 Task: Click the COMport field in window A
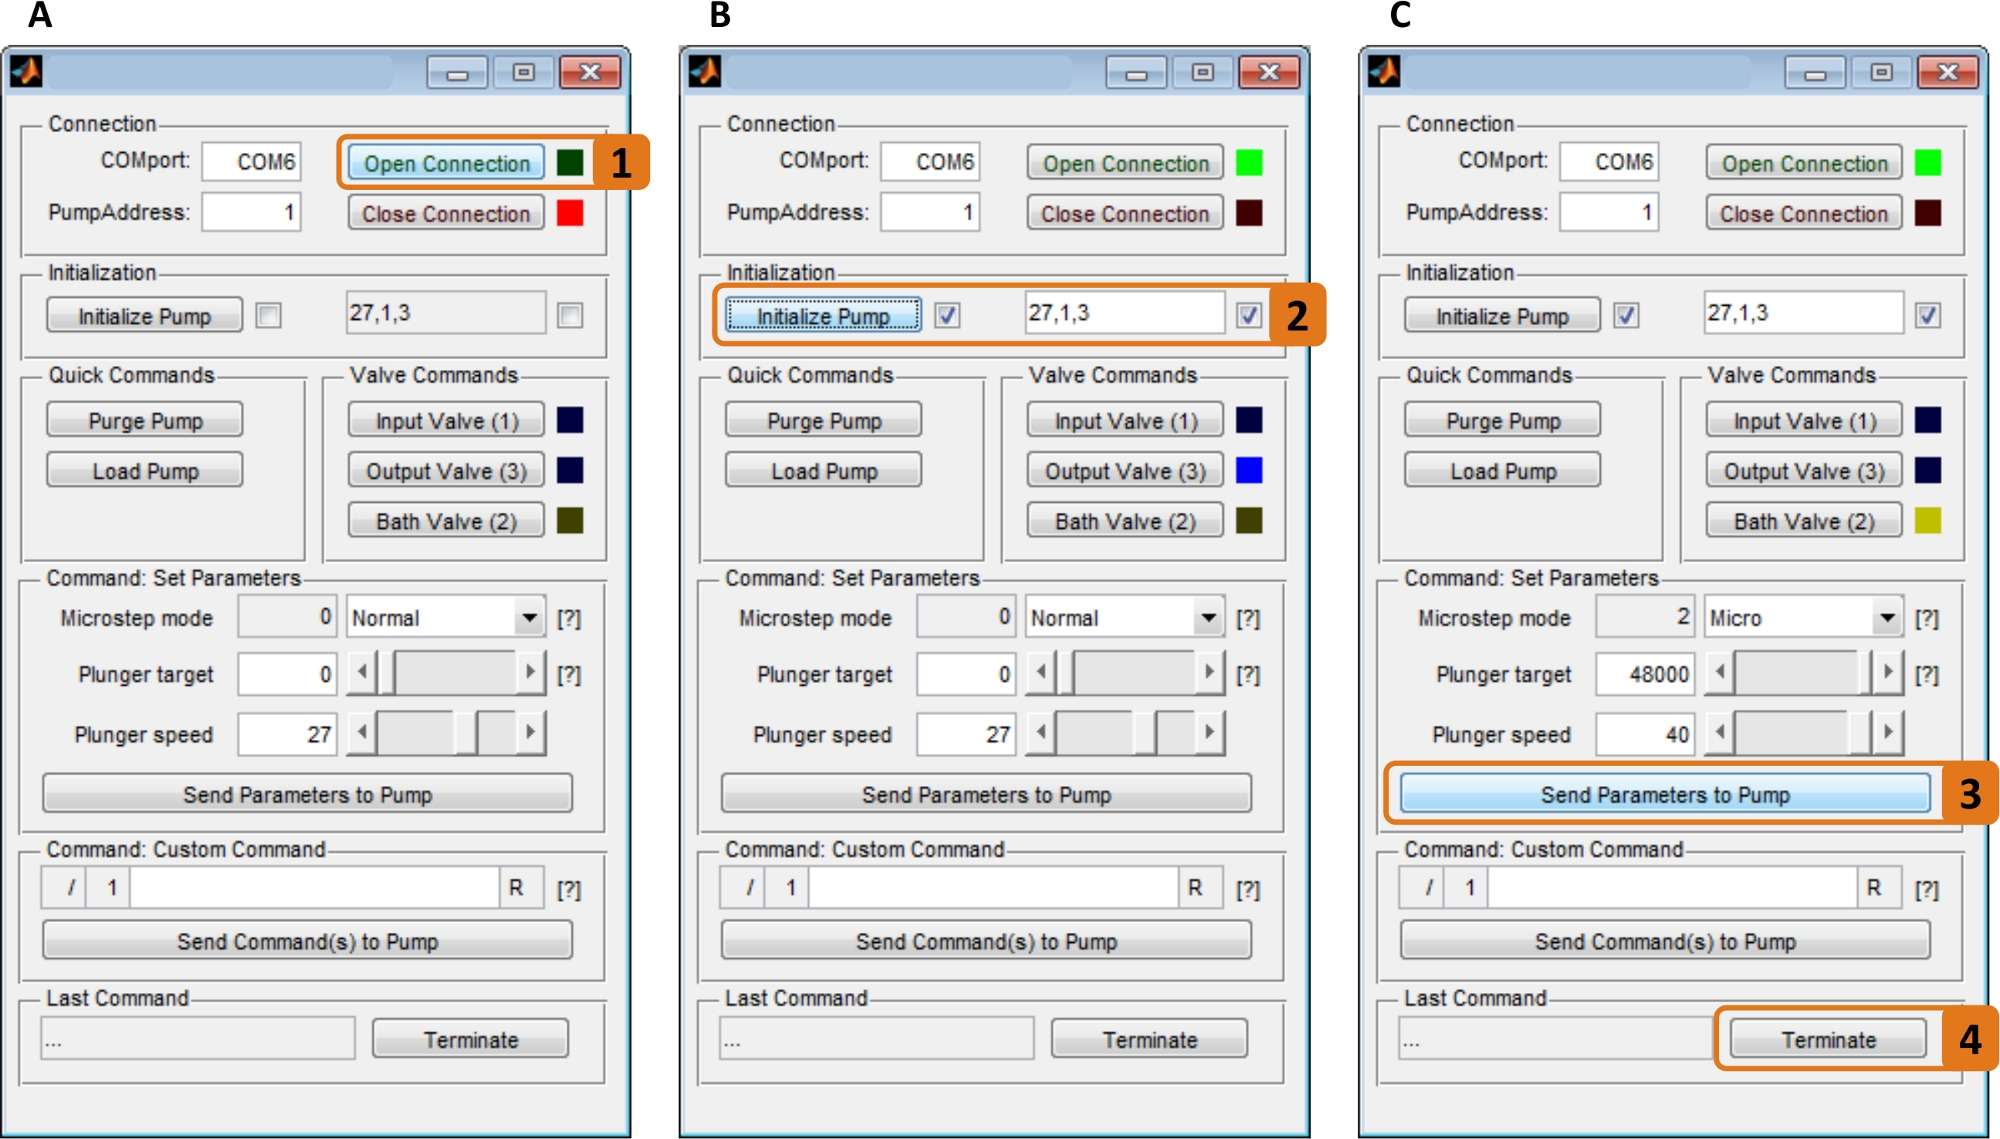click(250, 162)
